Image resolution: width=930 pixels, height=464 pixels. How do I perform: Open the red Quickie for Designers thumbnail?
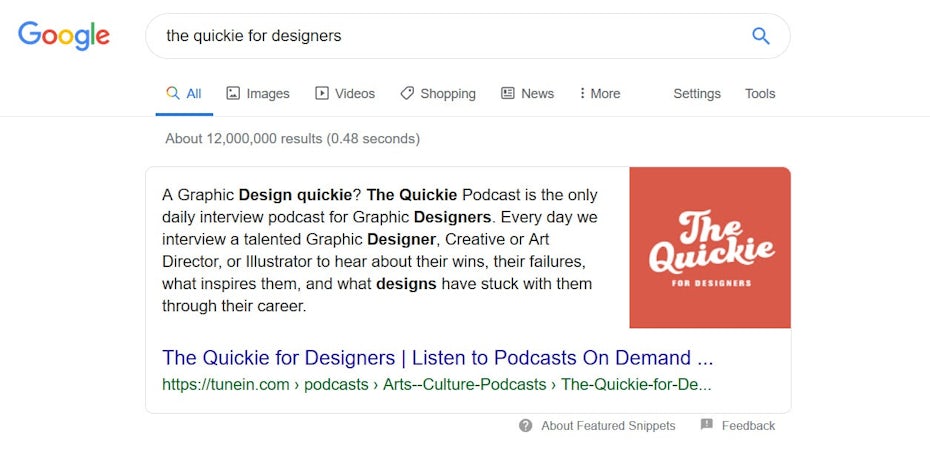click(x=710, y=247)
